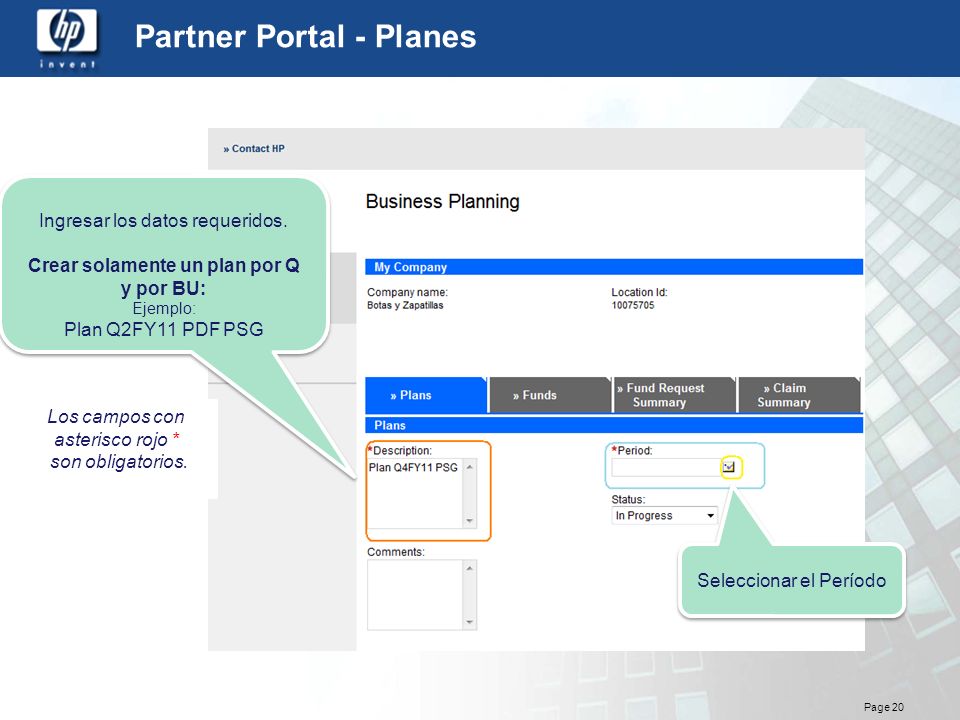Click the Page 20 footer text

[x=883, y=707]
